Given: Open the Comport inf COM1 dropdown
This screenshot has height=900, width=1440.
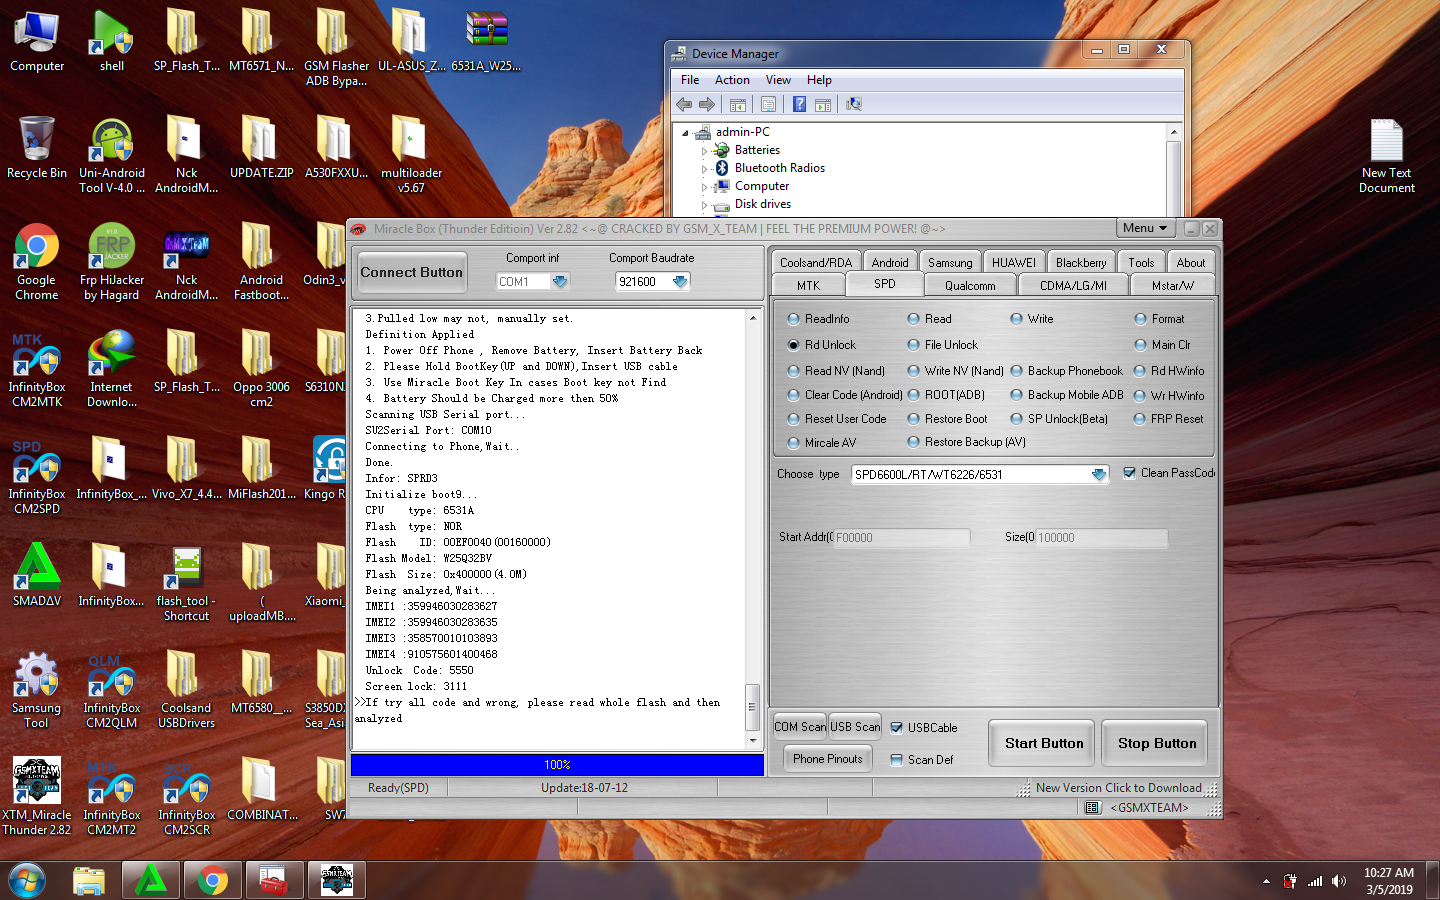Looking at the screenshot, I should point(560,282).
